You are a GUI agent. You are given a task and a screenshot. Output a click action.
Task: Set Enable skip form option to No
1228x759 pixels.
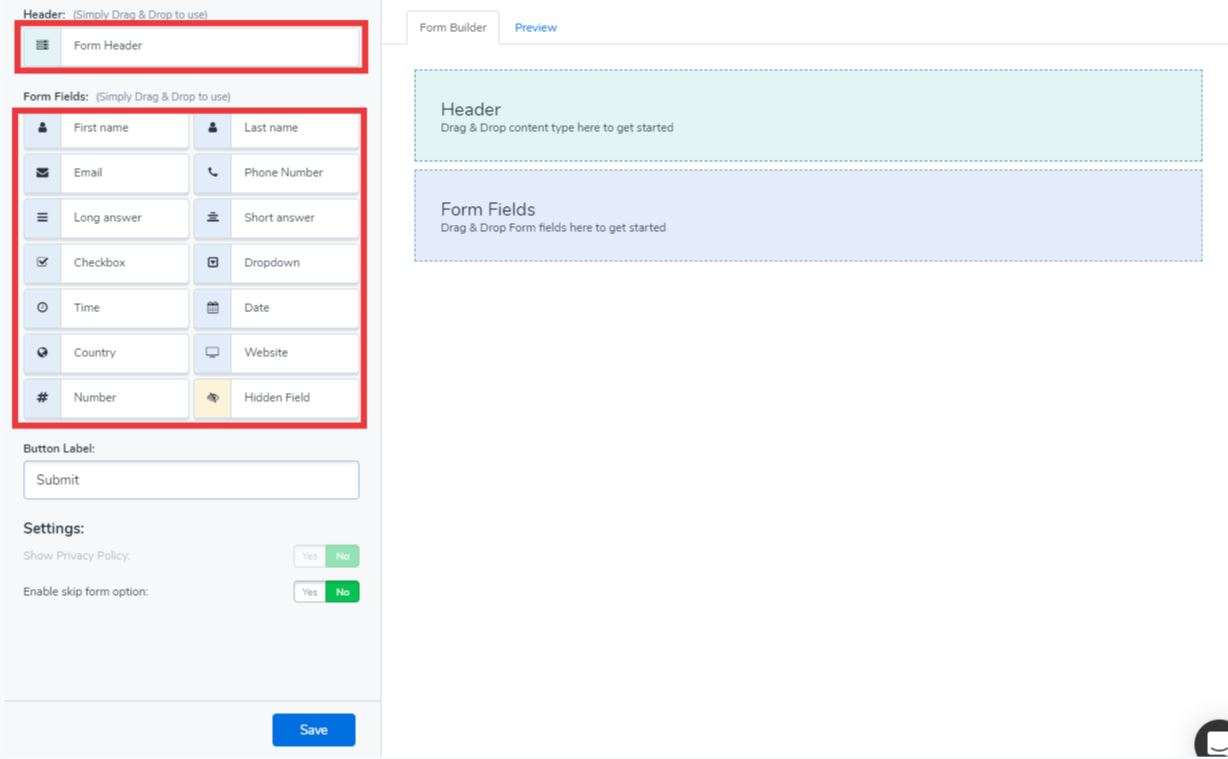[x=343, y=592]
